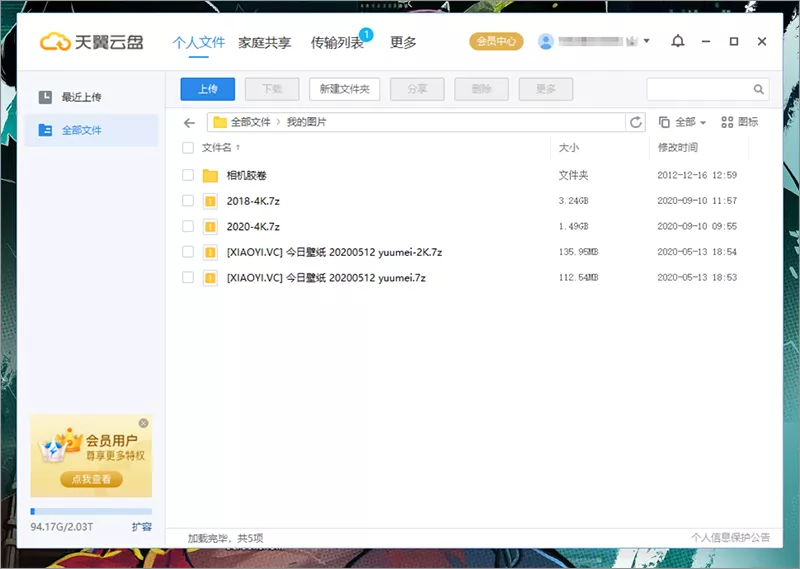This screenshot has height=569, width=800.
Task: Select the 相机胶卷 folder name
Action: pos(246,176)
